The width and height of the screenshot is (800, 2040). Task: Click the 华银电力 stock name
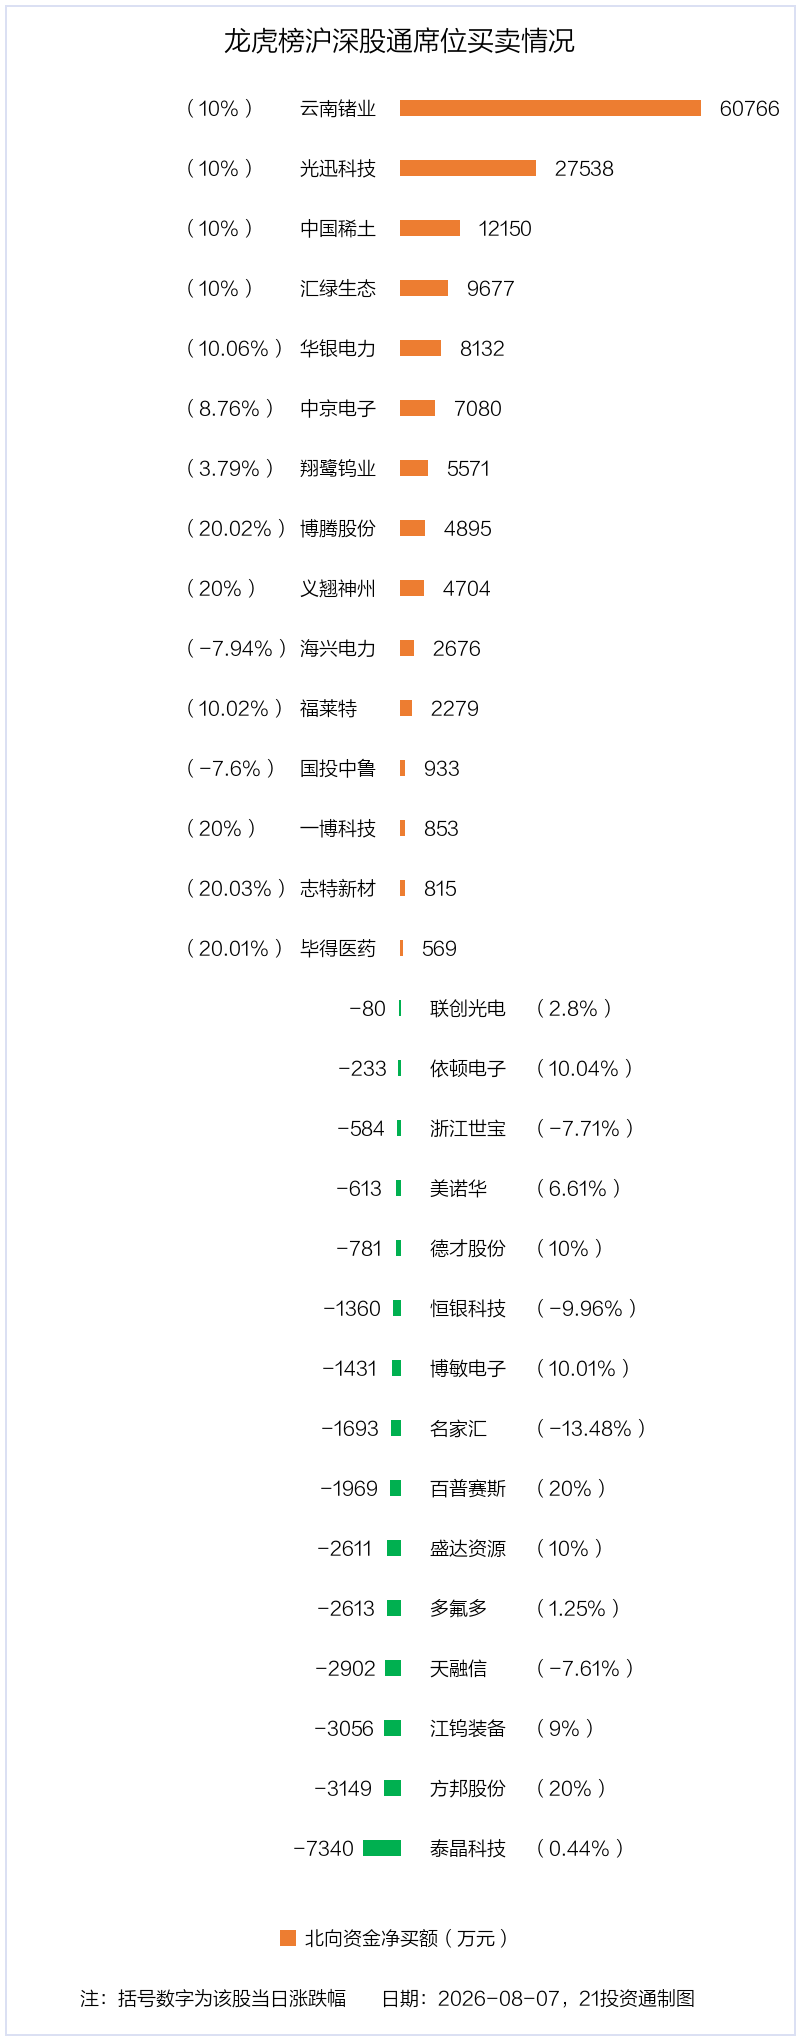pyautogui.click(x=338, y=348)
